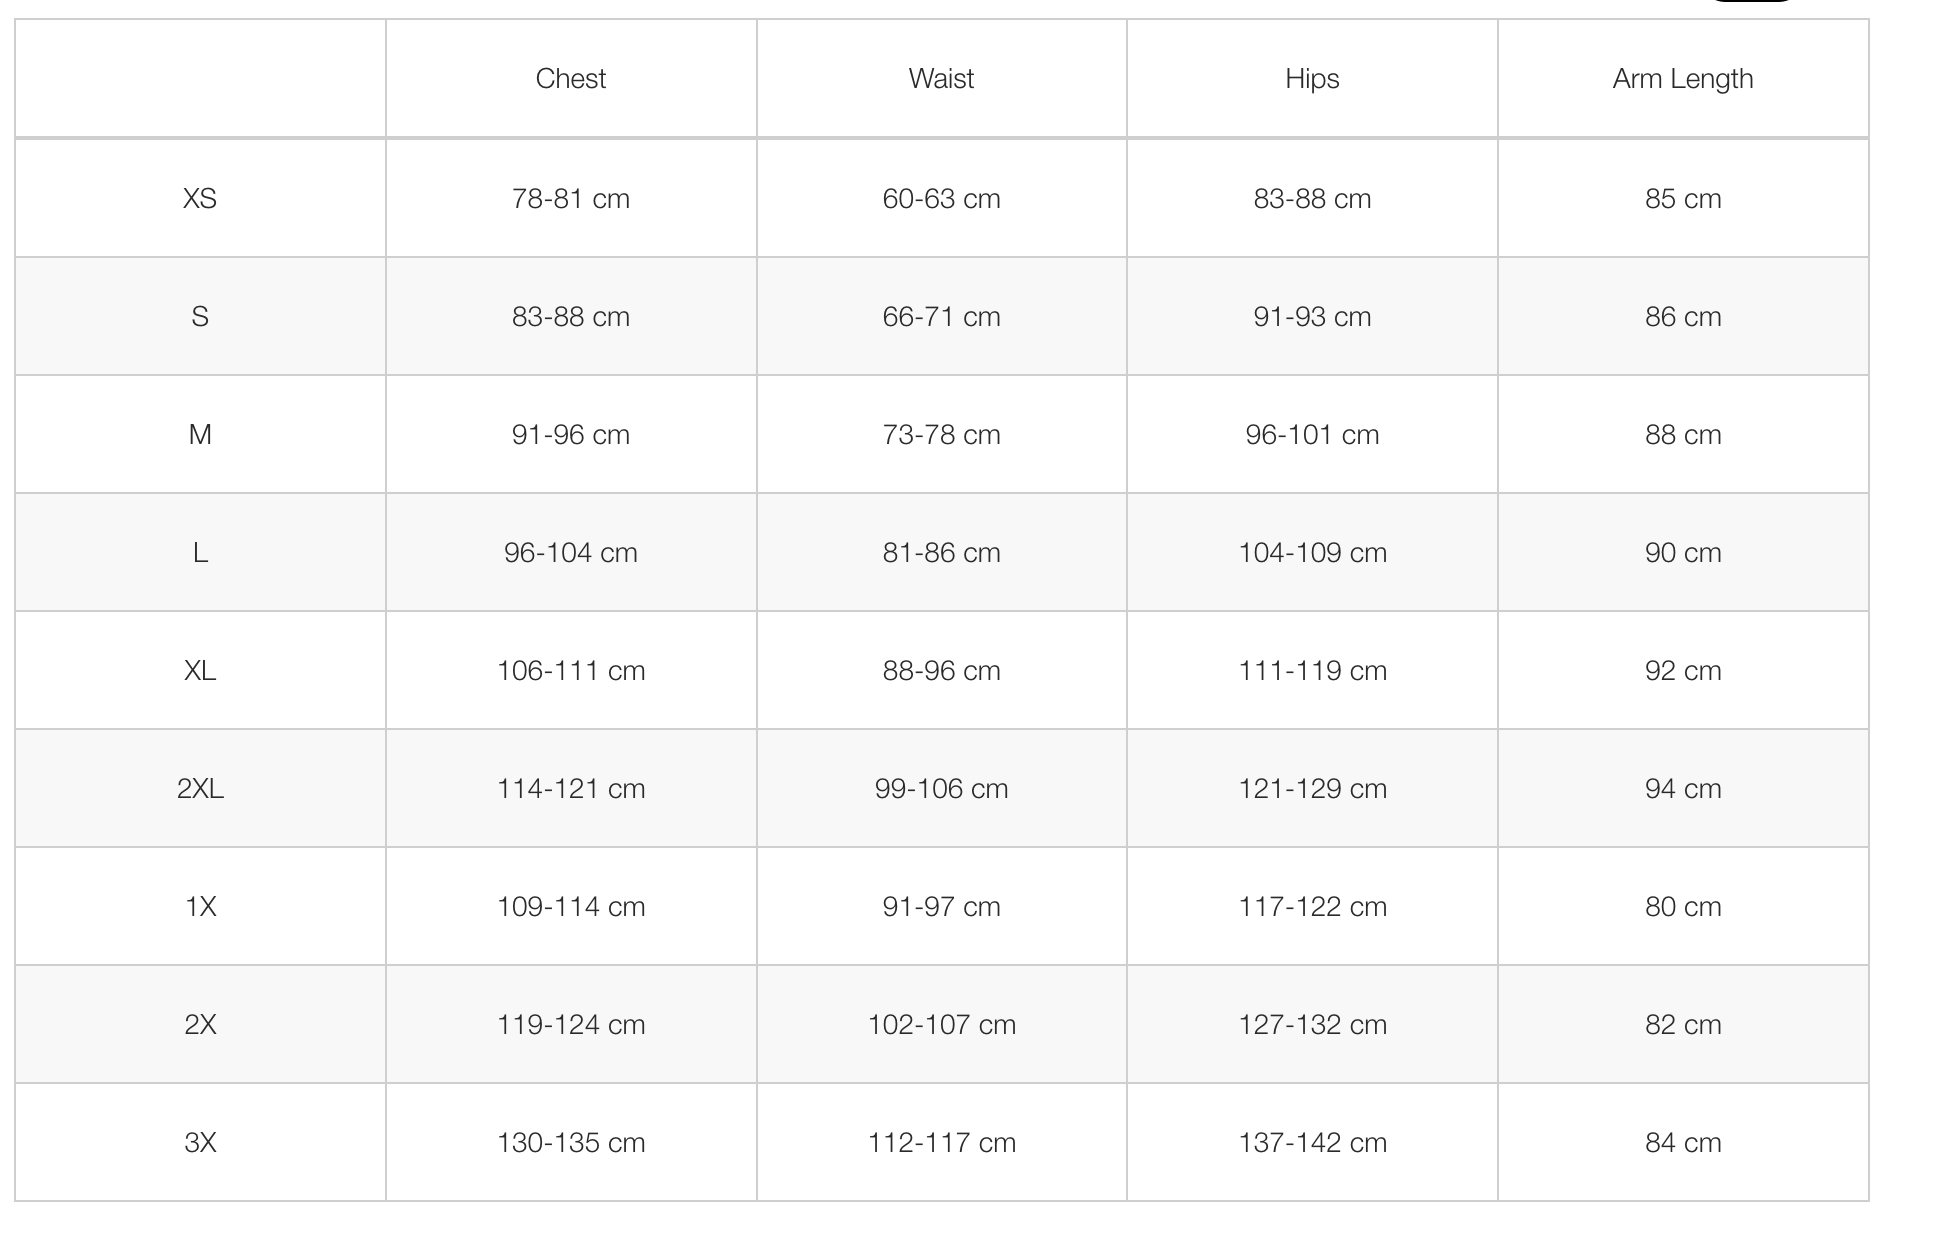Select the 2X size row label
The image size is (1934, 1250).
(200, 1025)
